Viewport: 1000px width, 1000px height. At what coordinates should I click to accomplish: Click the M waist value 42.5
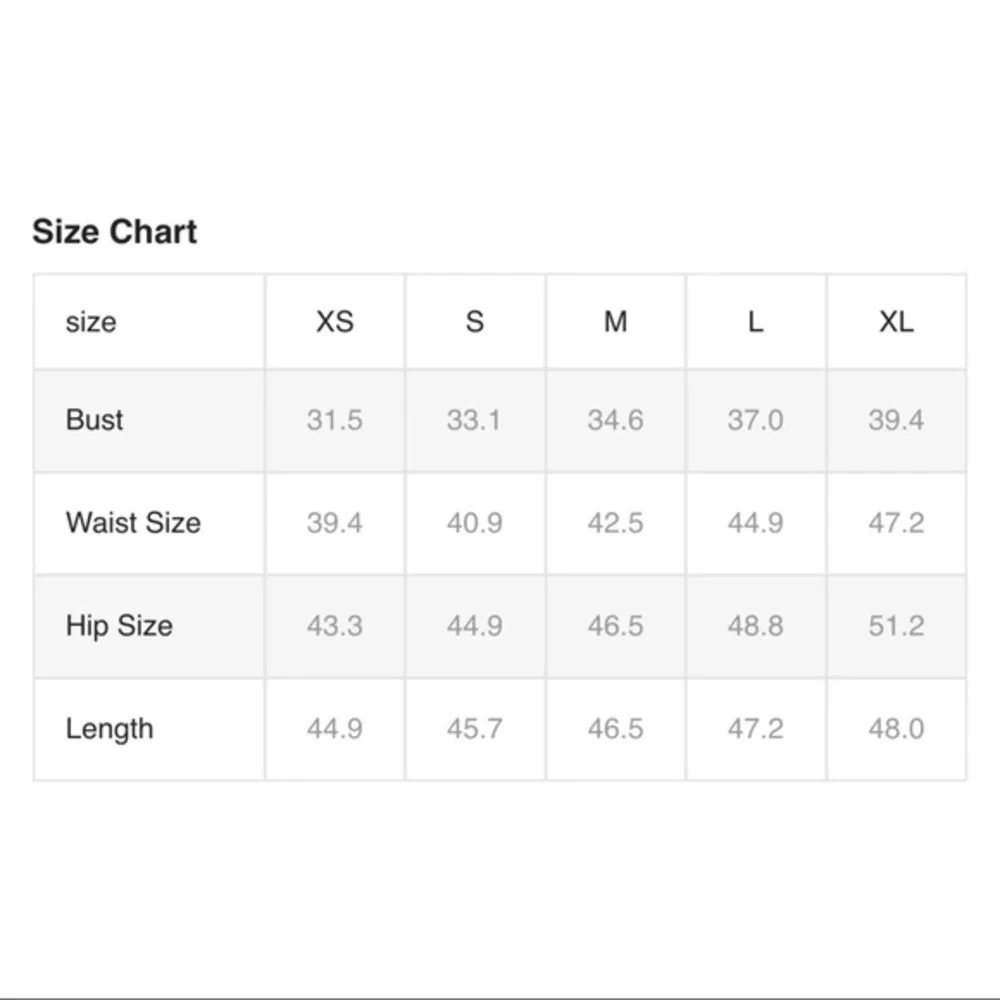pyautogui.click(x=616, y=523)
